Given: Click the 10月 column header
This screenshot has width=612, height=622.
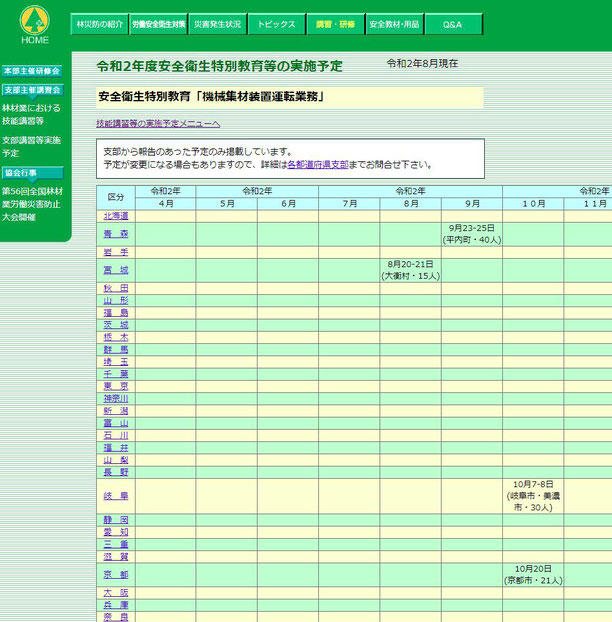Looking at the screenshot, I should pyautogui.click(x=533, y=203).
